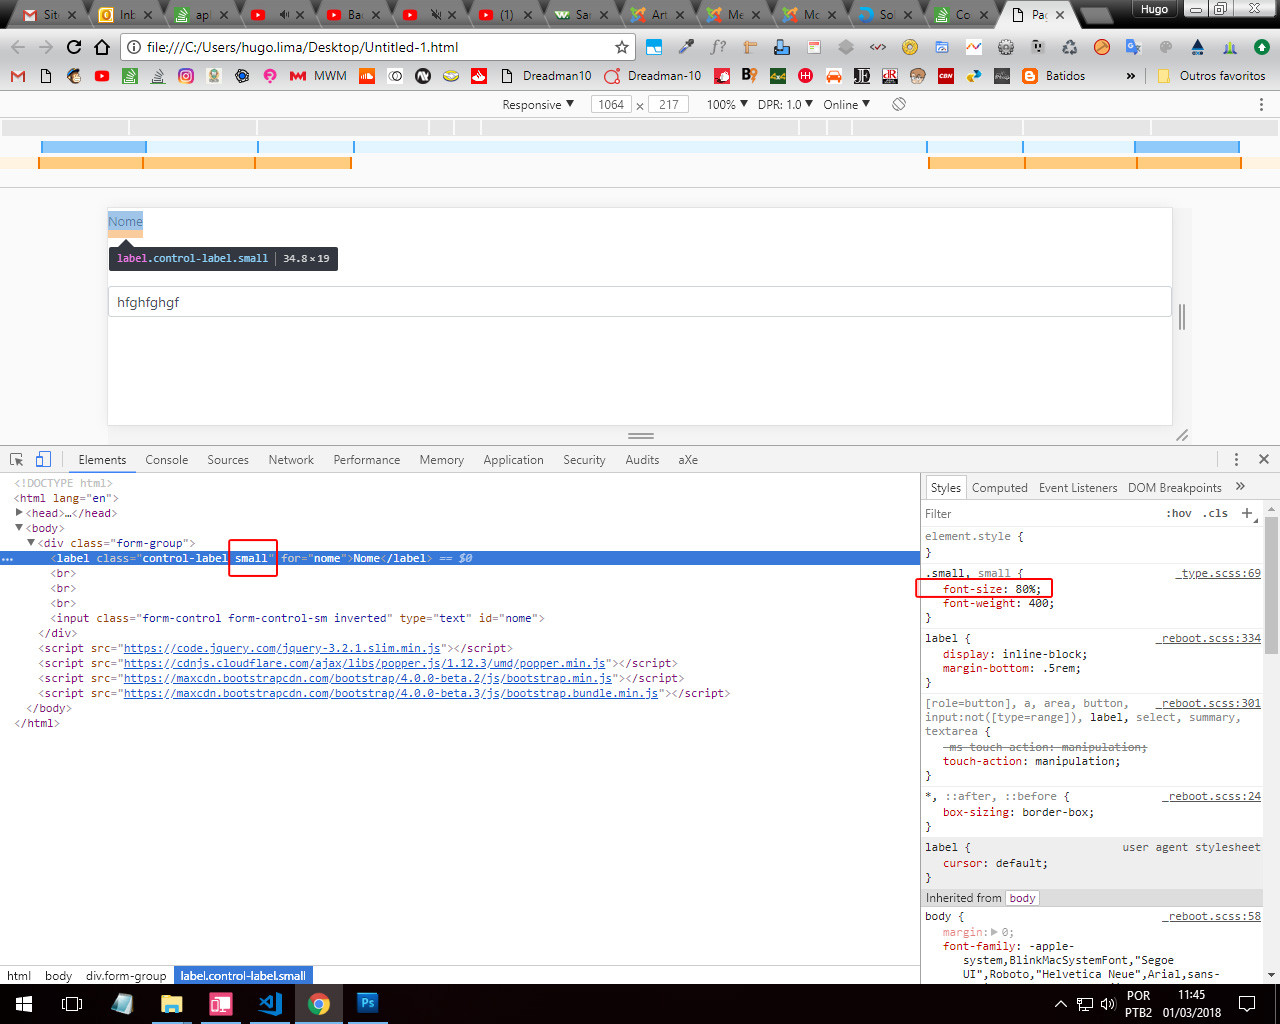Focus the viewport height field 217
1280x1024 pixels.
669,104
